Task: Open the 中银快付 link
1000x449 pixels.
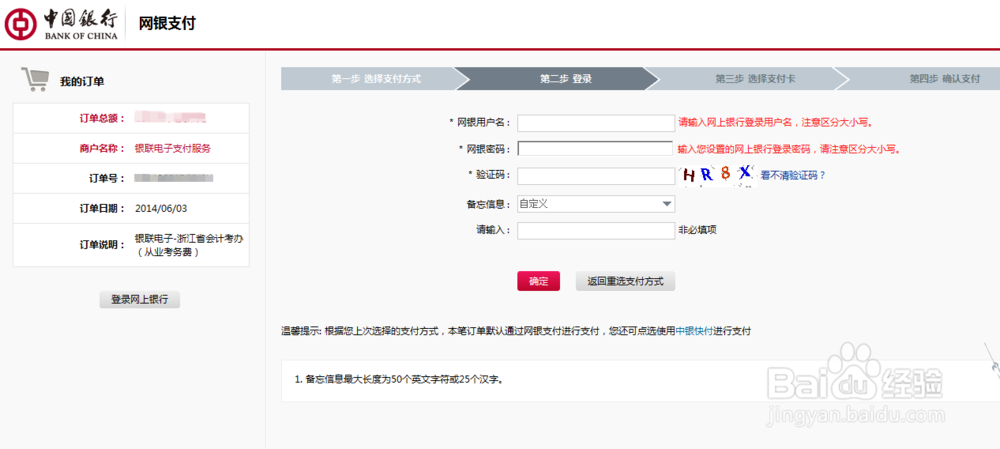Action: tap(694, 332)
